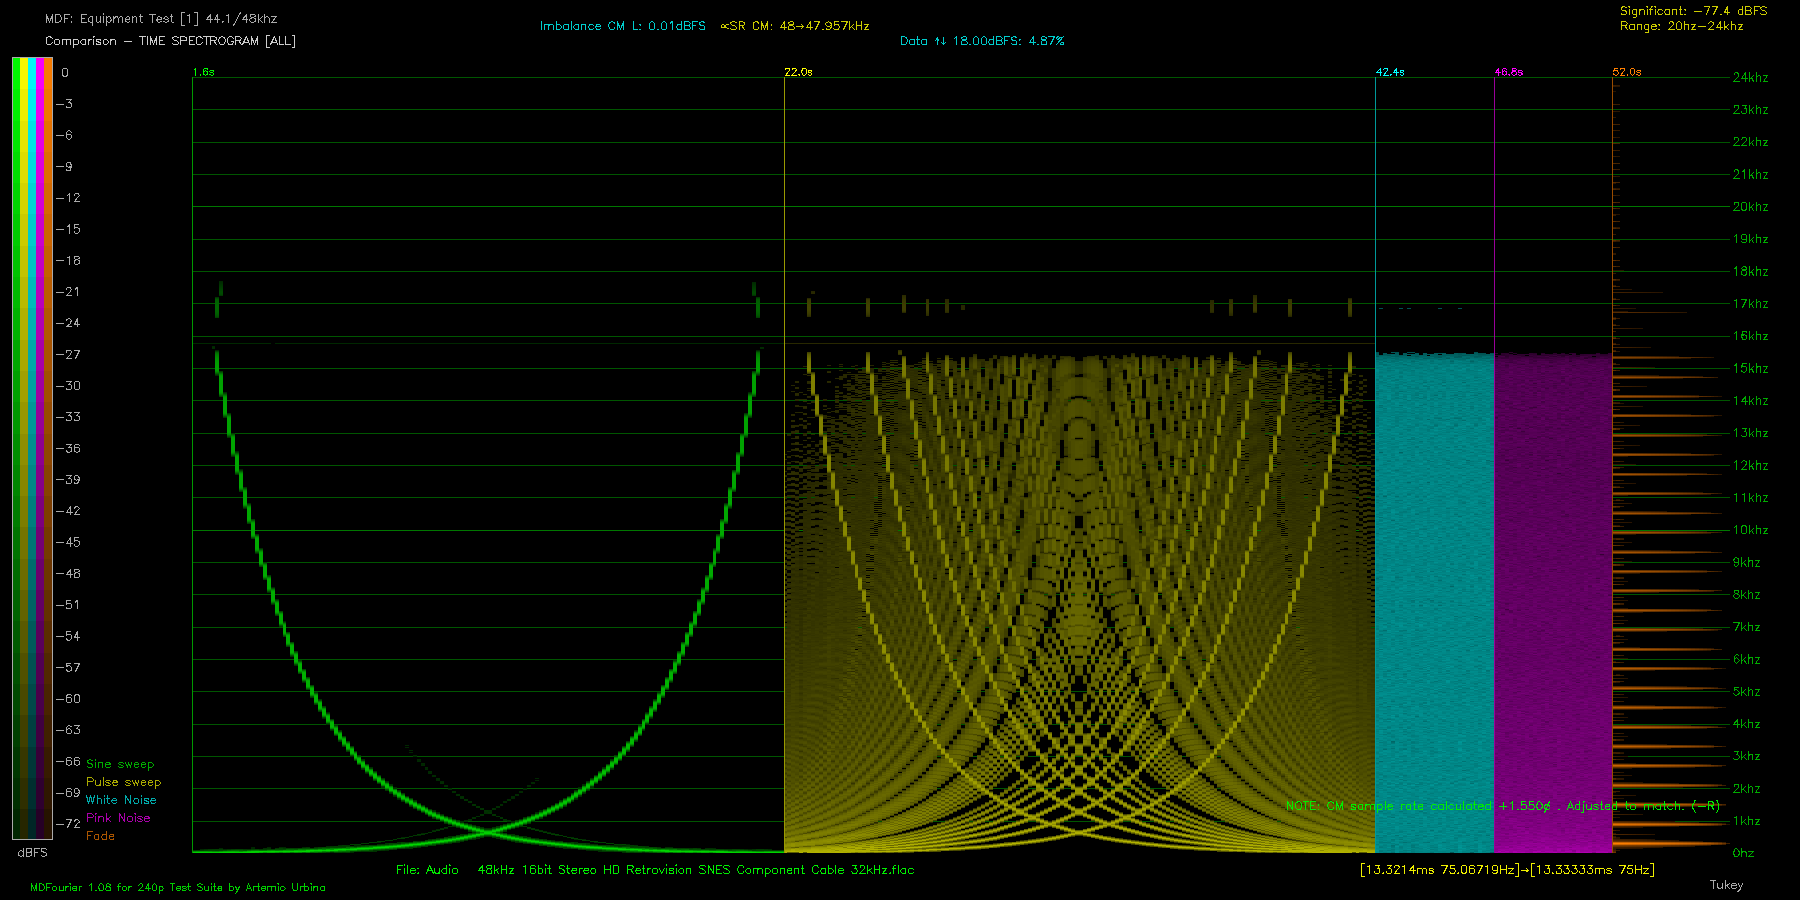Select the 42.4s white noise start marker

[1389, 72]
